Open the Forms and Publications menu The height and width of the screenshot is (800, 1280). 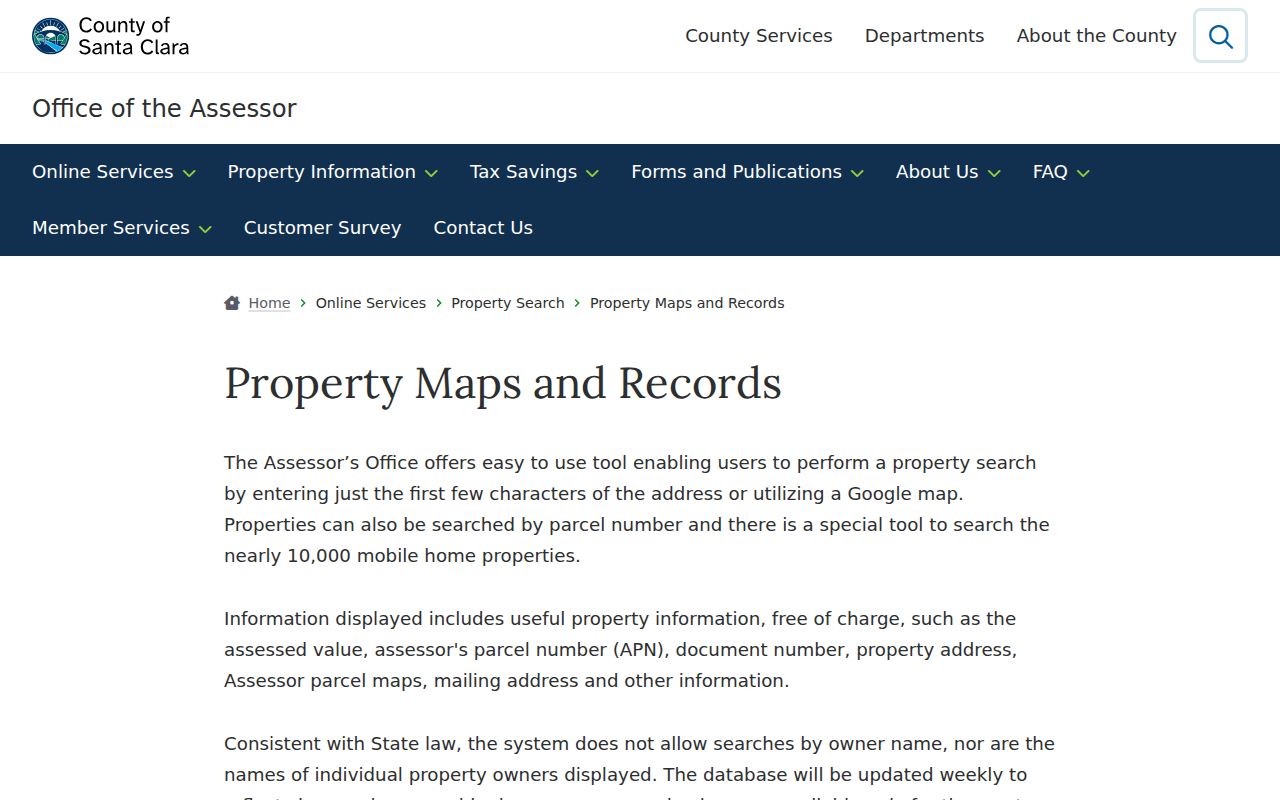click(x=736, y=172)
